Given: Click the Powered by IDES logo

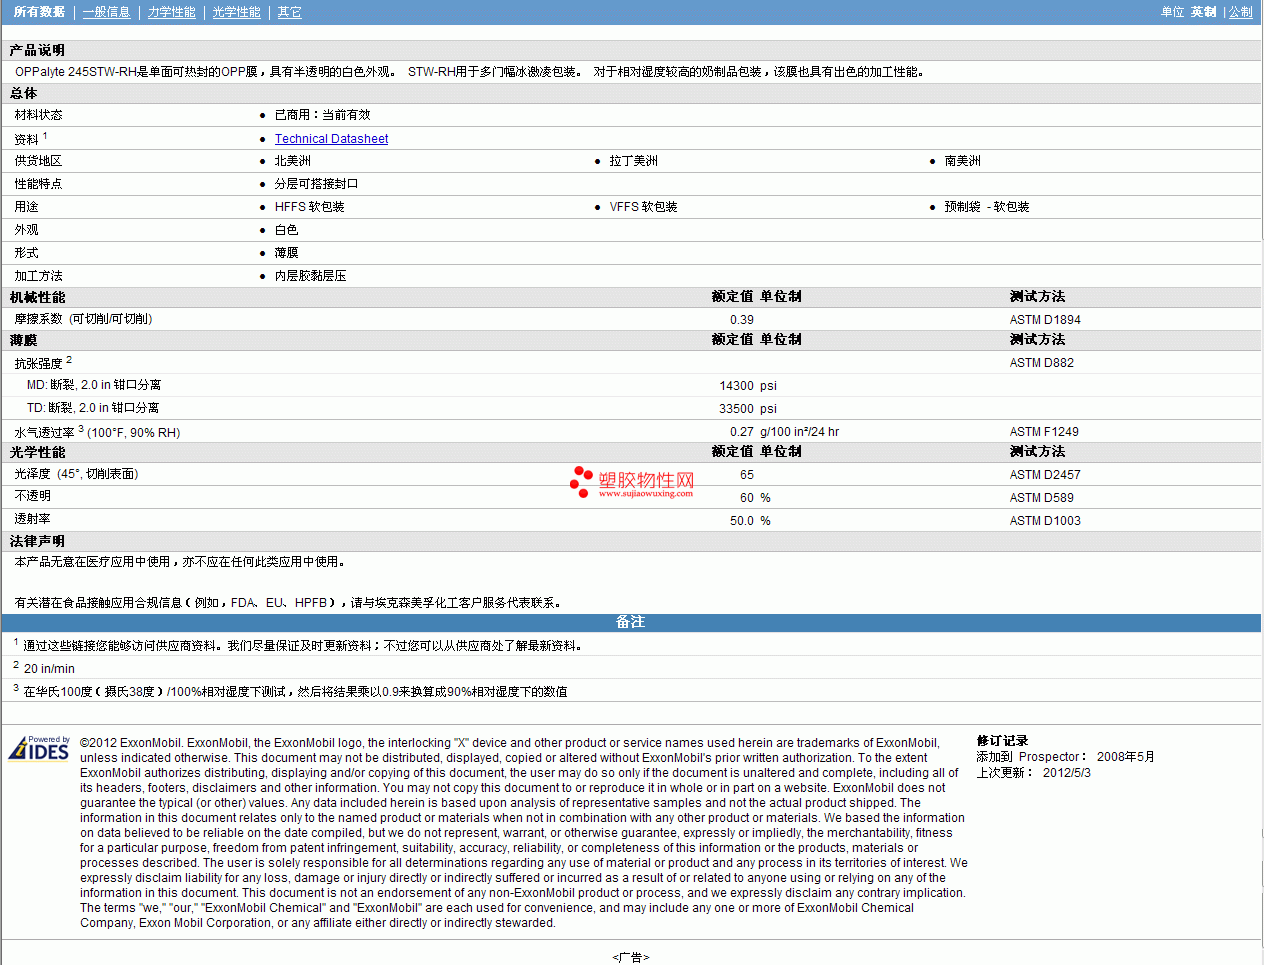Looking at the screenshot, I should point(39,748).
